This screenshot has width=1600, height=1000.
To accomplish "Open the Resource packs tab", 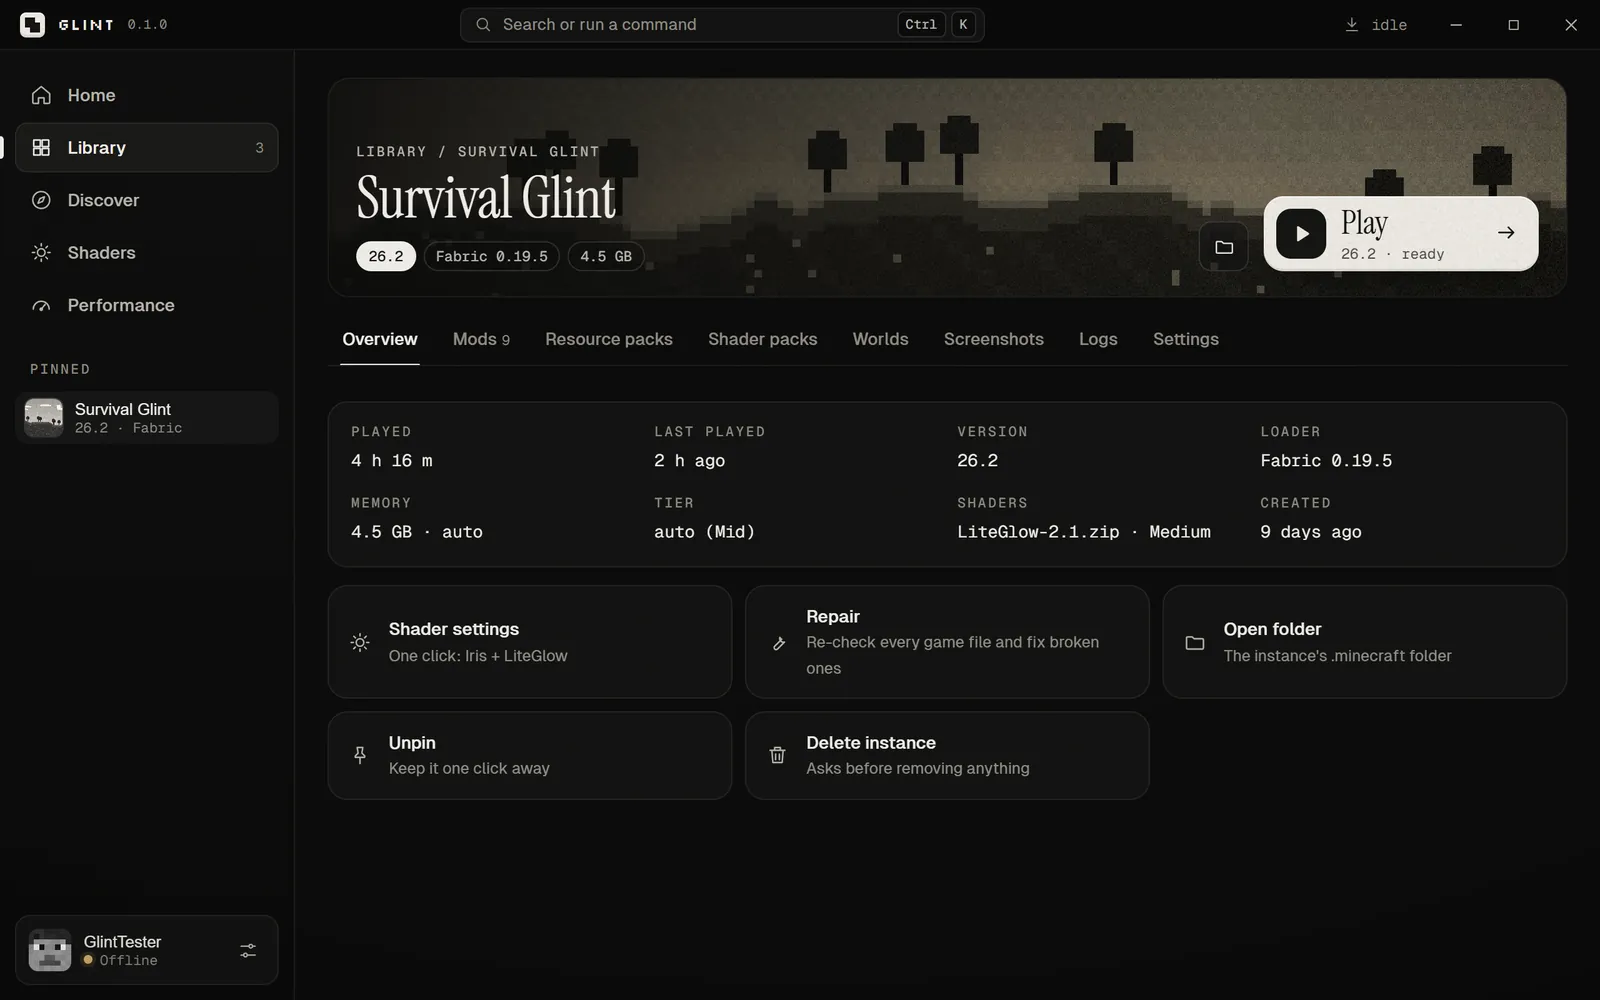I will point(609,339).
